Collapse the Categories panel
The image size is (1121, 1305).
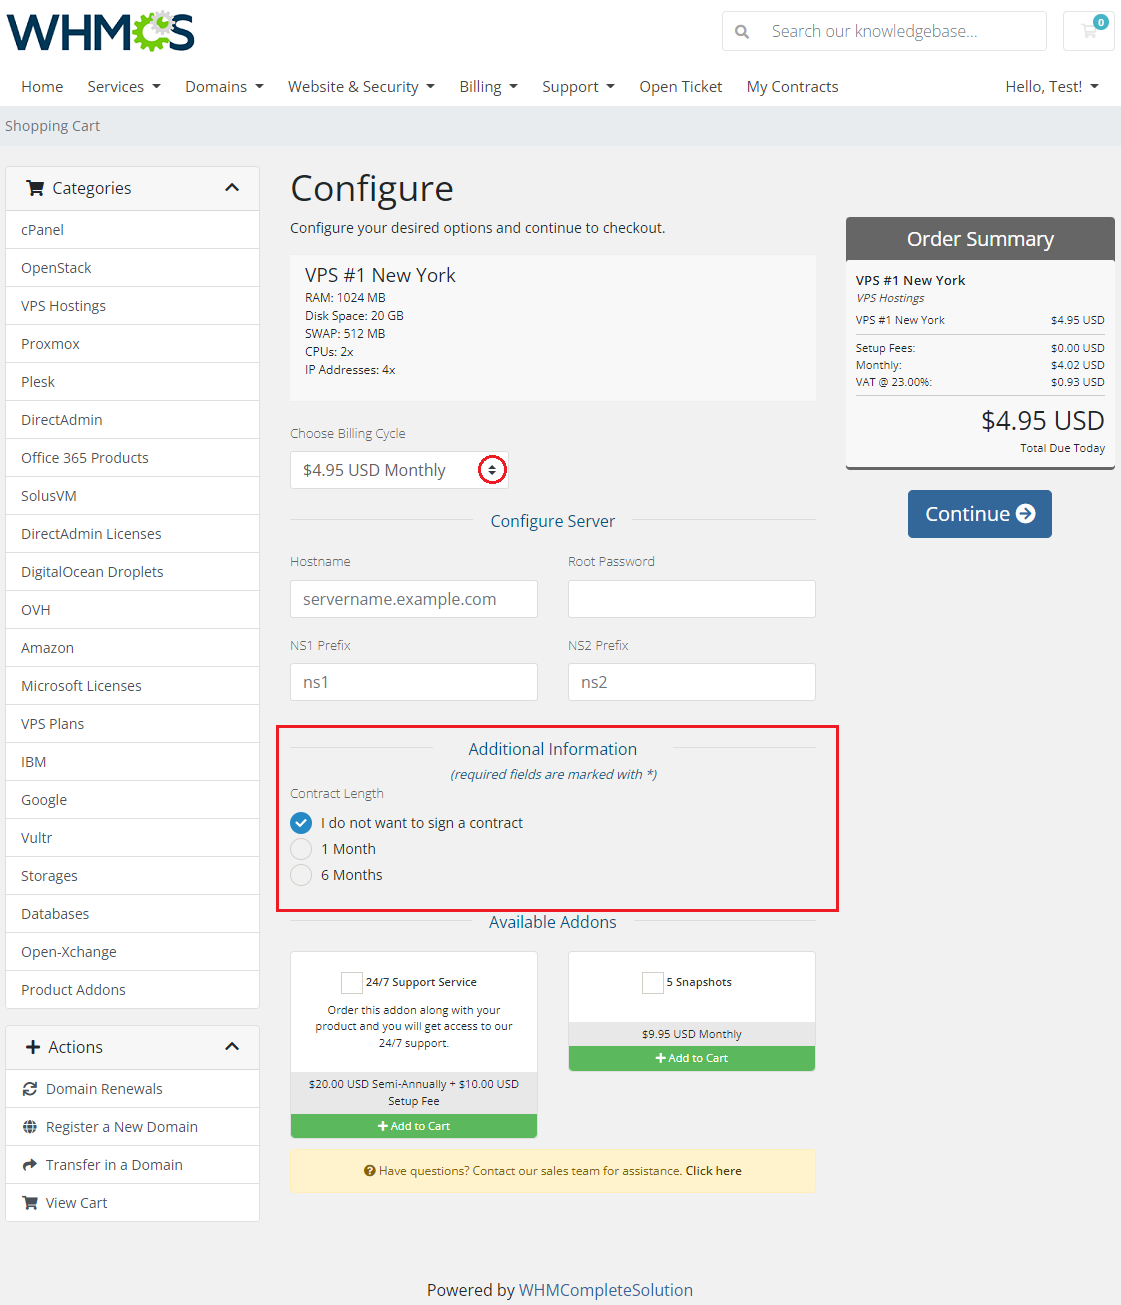point(232,188)
